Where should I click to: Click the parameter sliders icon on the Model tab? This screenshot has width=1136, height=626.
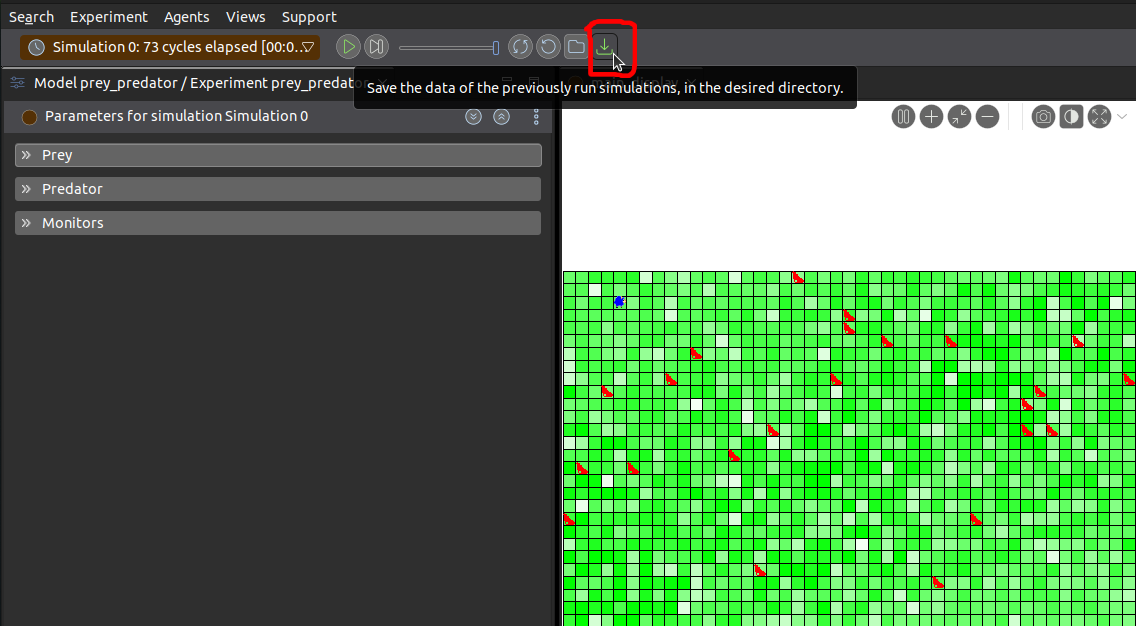point(18,83)
